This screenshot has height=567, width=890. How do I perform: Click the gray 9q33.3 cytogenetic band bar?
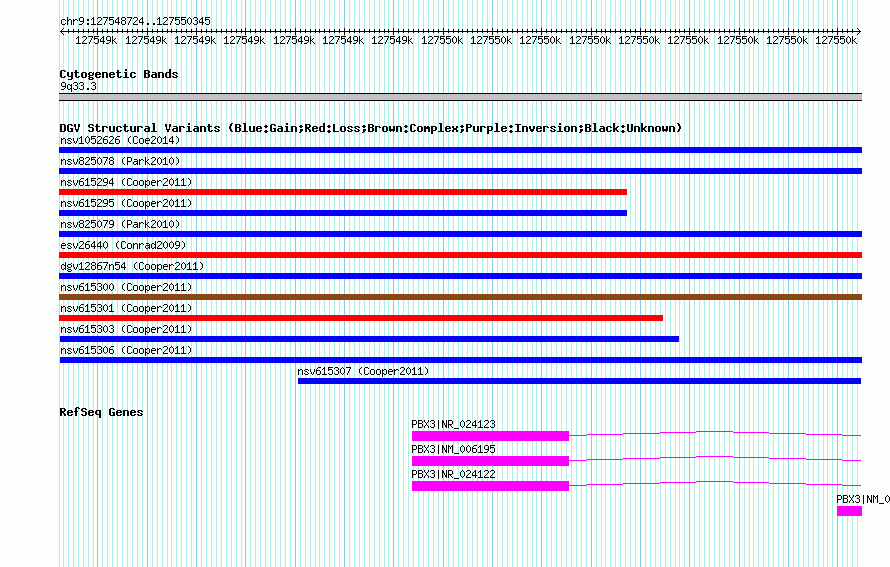(460, 97)
